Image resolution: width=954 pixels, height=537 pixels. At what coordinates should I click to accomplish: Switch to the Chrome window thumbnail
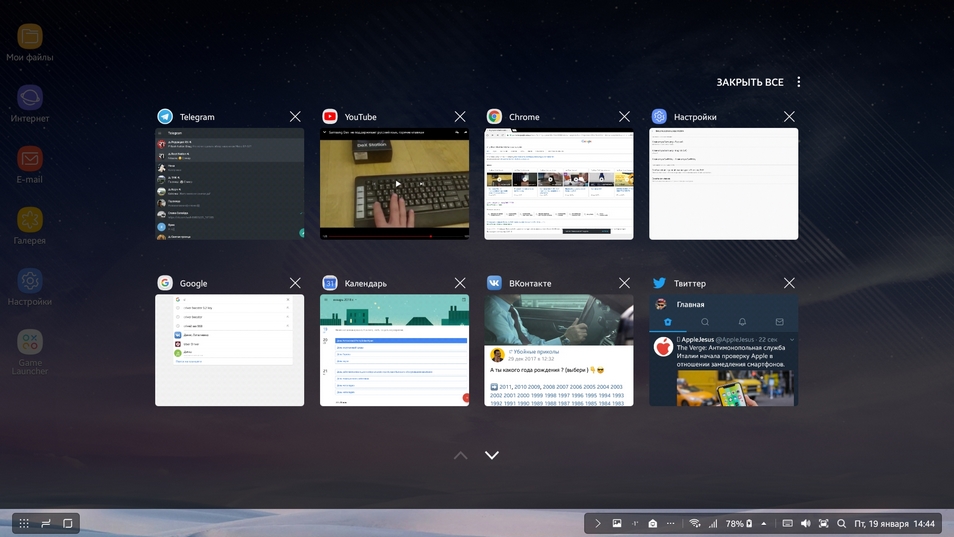click(x=559, y=184)
